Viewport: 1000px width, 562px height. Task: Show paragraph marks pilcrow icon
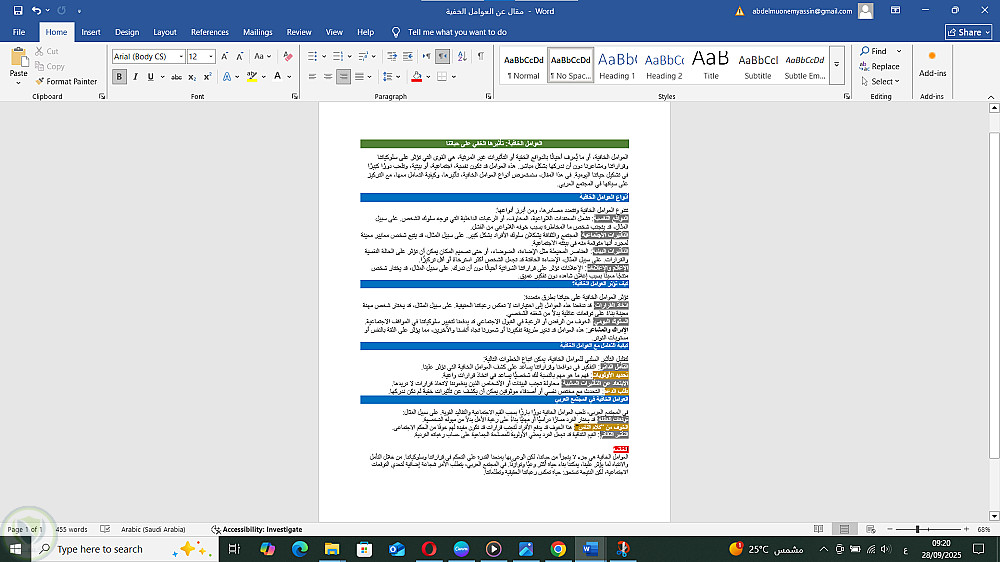[x=481, y=56]
